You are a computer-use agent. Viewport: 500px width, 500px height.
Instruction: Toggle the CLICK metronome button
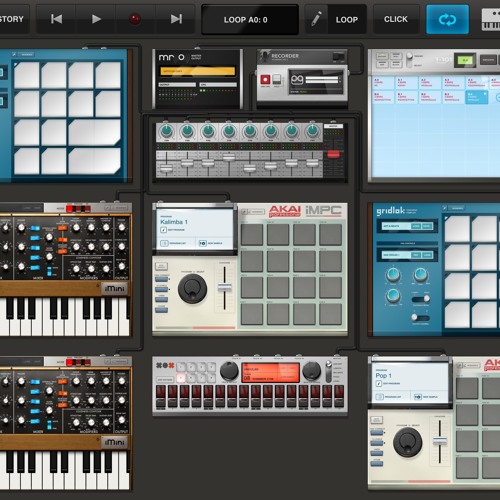[x=396, y=19]
